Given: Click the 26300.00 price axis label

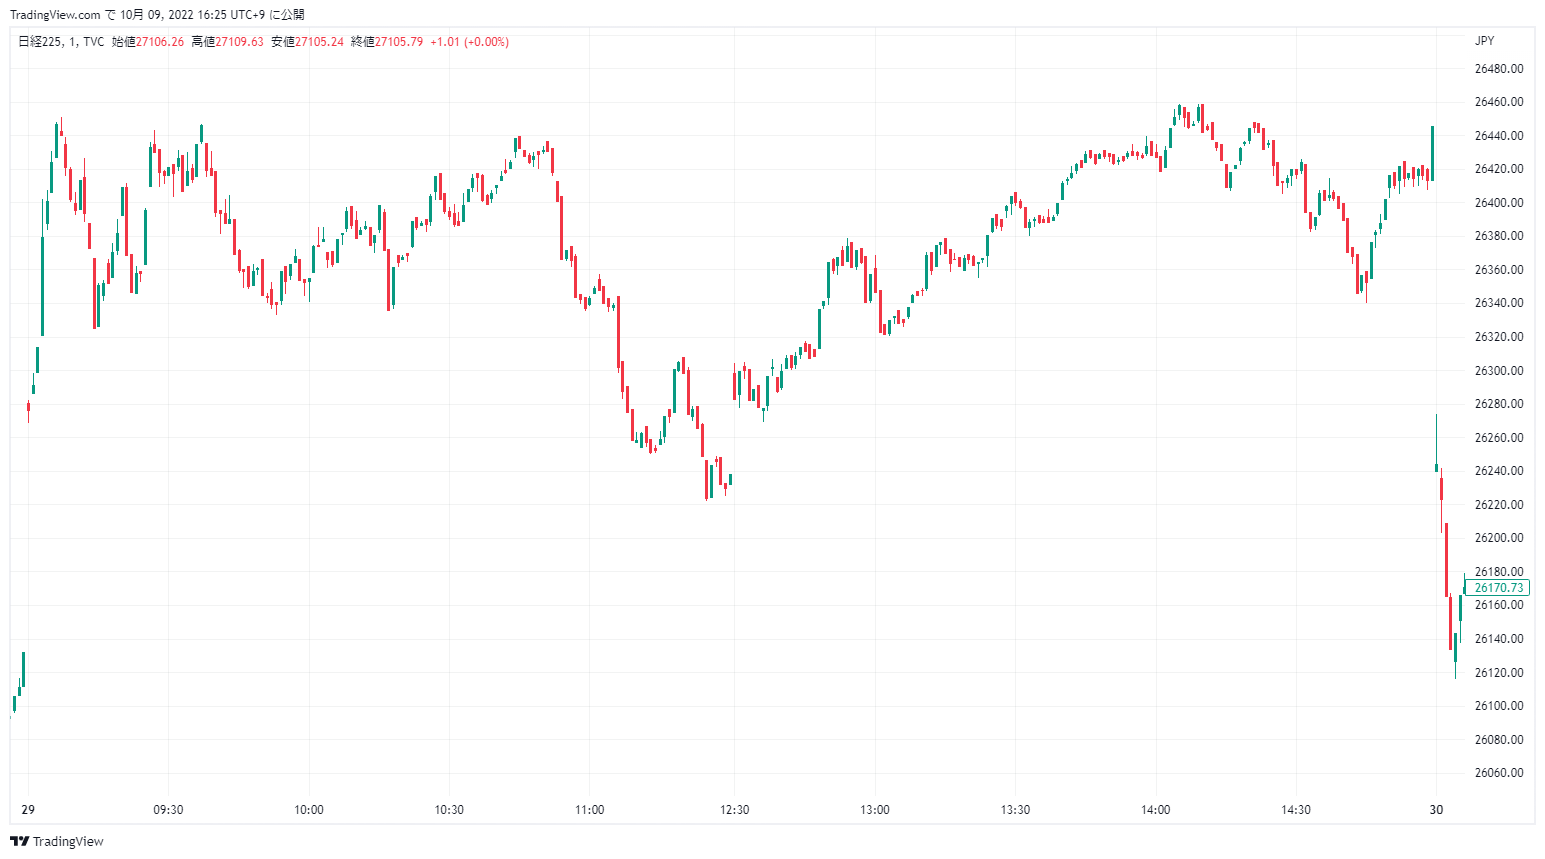Looking at the screenshot, I should (1499, 371).
